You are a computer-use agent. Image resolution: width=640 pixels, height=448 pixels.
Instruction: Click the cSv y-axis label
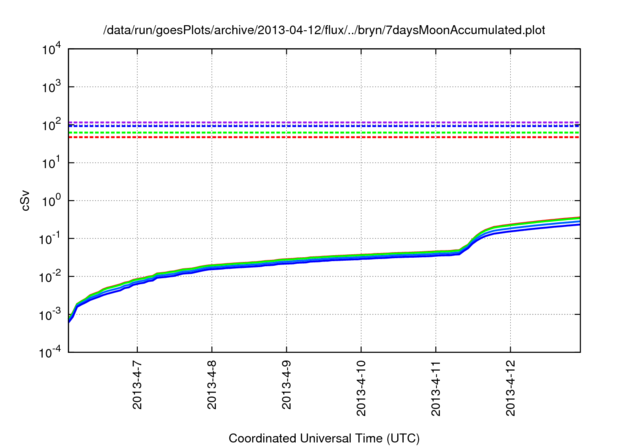point(25,201)
